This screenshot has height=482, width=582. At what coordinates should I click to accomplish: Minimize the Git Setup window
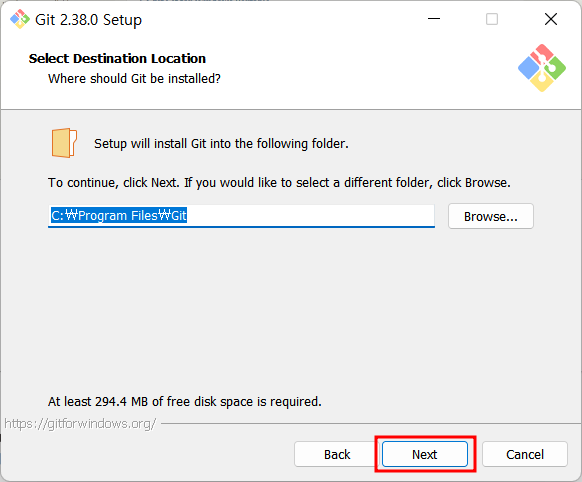(434, 19)
